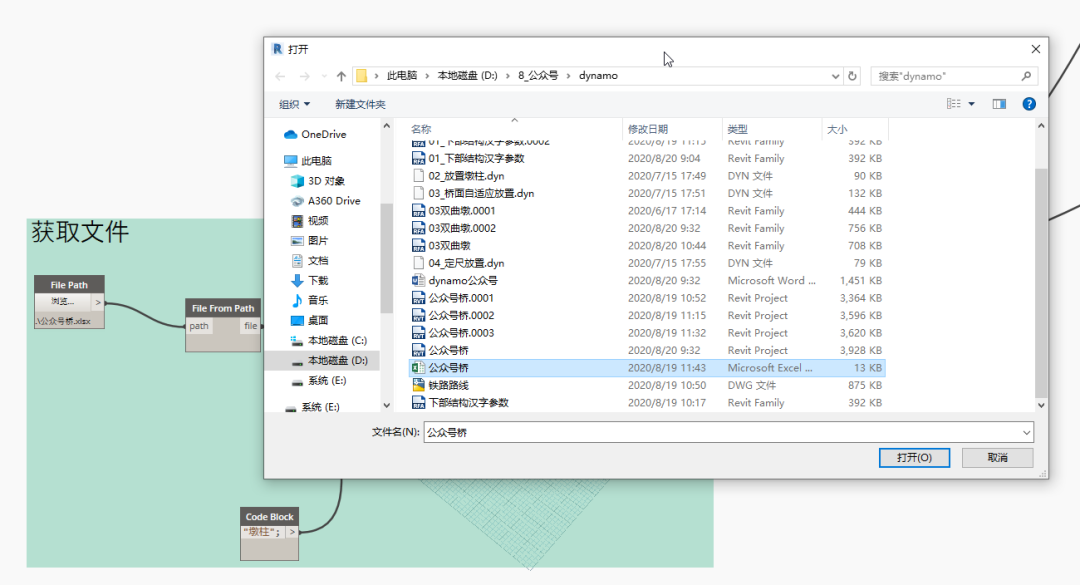Image resolution: width=1080 pixels, height=585 pixels.
Task: Toggle the preview pane icon
Action: tap(999, 104)
